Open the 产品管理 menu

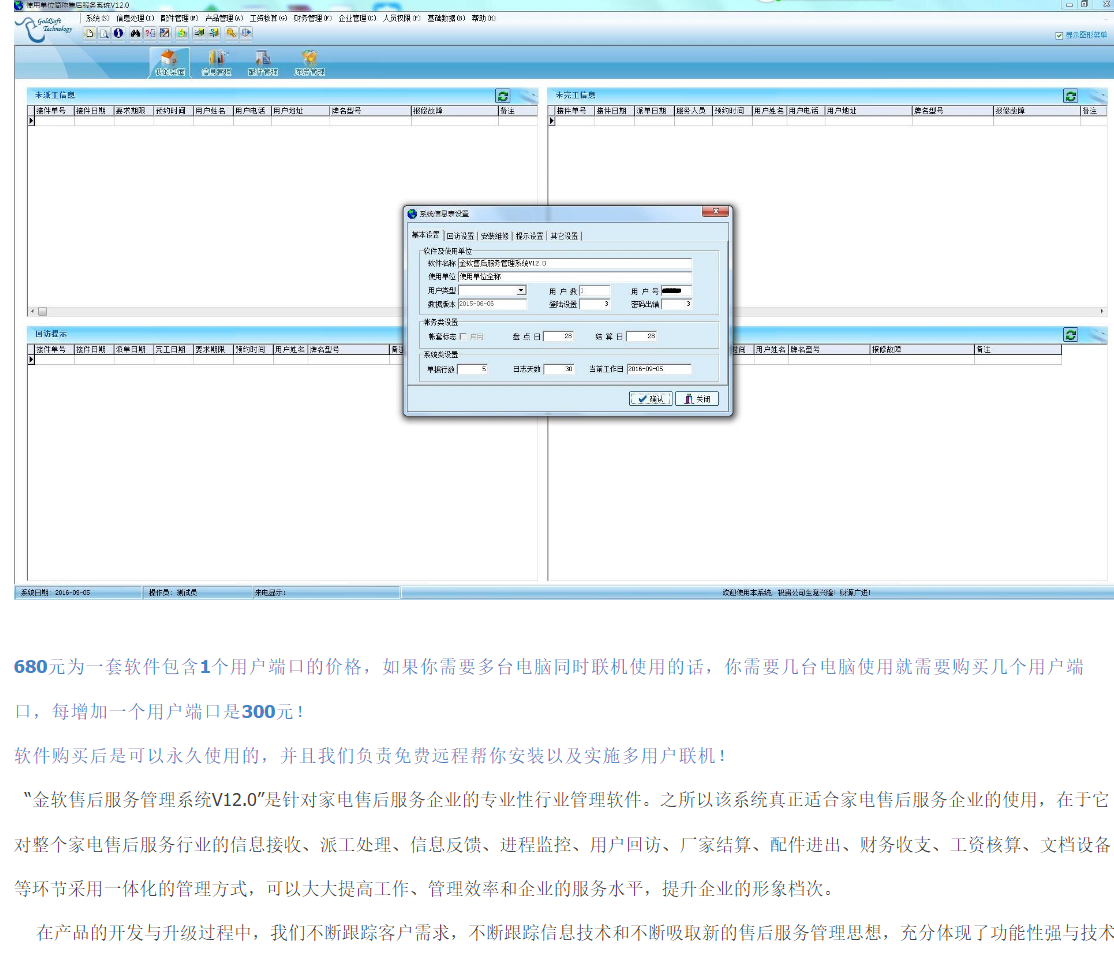point(224,18)
